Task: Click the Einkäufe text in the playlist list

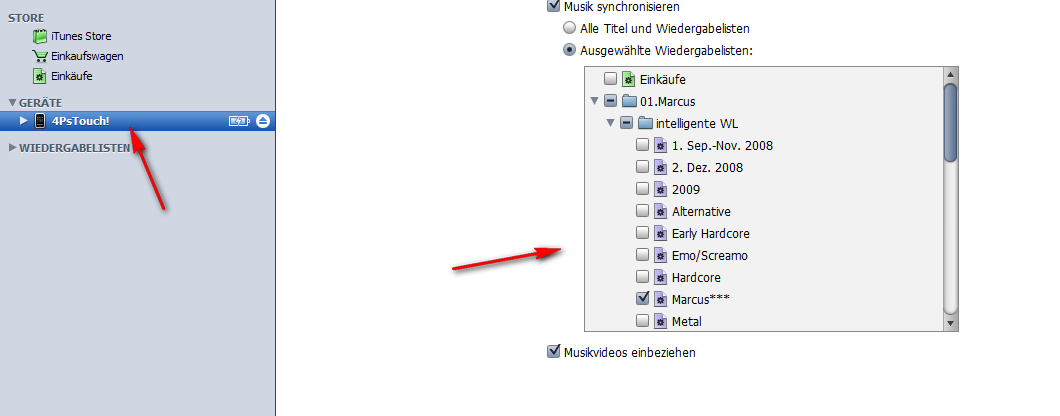Action: [x=662, y=79]
